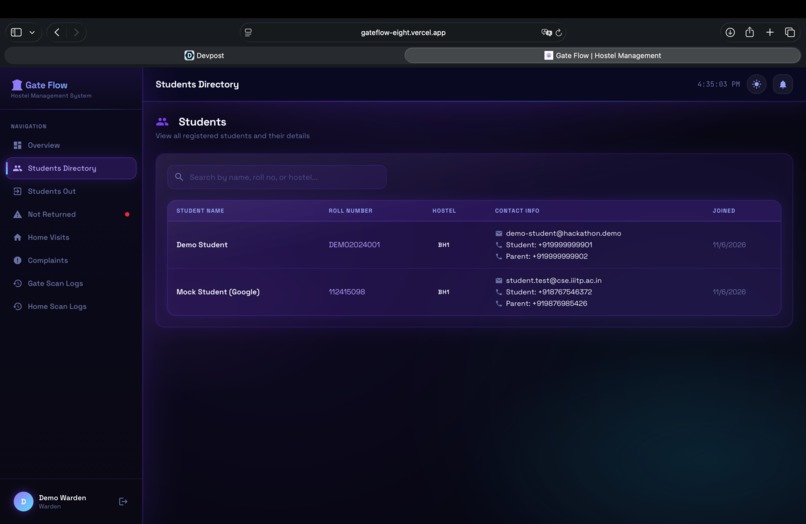The height and width of the screenshot is (524, 806).
Task: Click the Joined column header
Action: pos(724,211)
